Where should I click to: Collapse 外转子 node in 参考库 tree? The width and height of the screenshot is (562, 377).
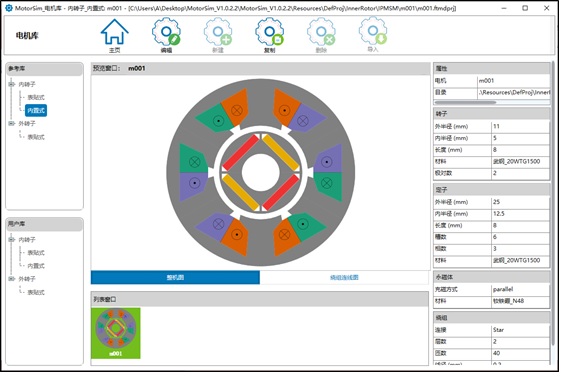tap(11, 124)
